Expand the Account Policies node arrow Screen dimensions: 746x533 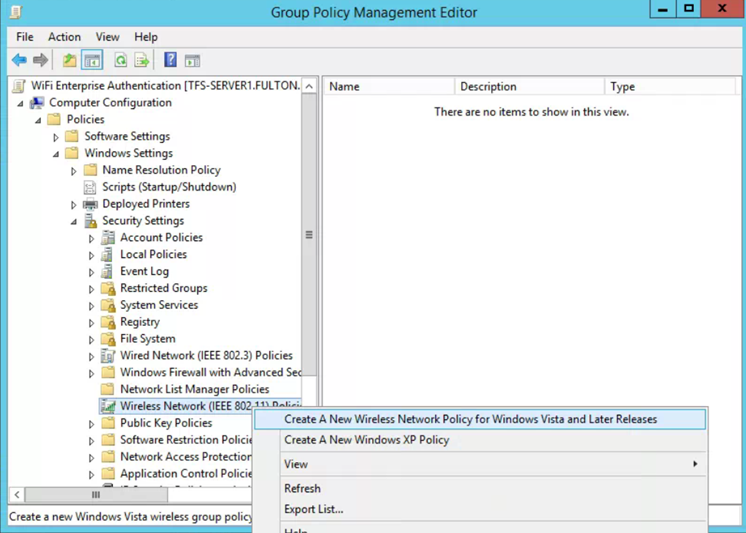92,238
